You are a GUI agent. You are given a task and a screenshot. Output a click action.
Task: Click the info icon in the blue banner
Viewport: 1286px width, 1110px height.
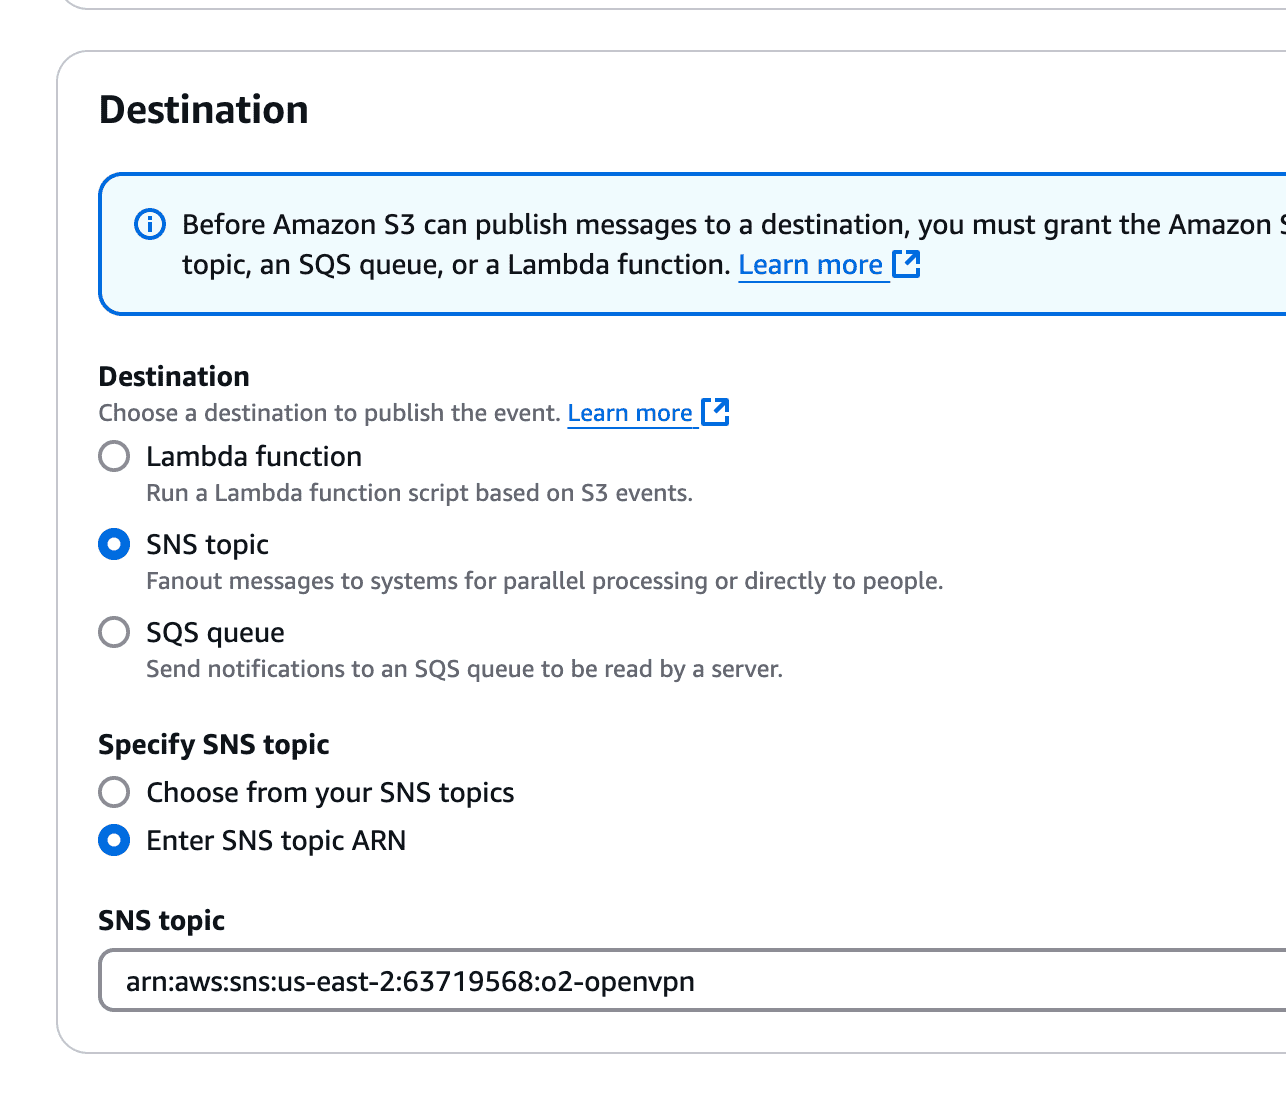(x=149, y=225)
